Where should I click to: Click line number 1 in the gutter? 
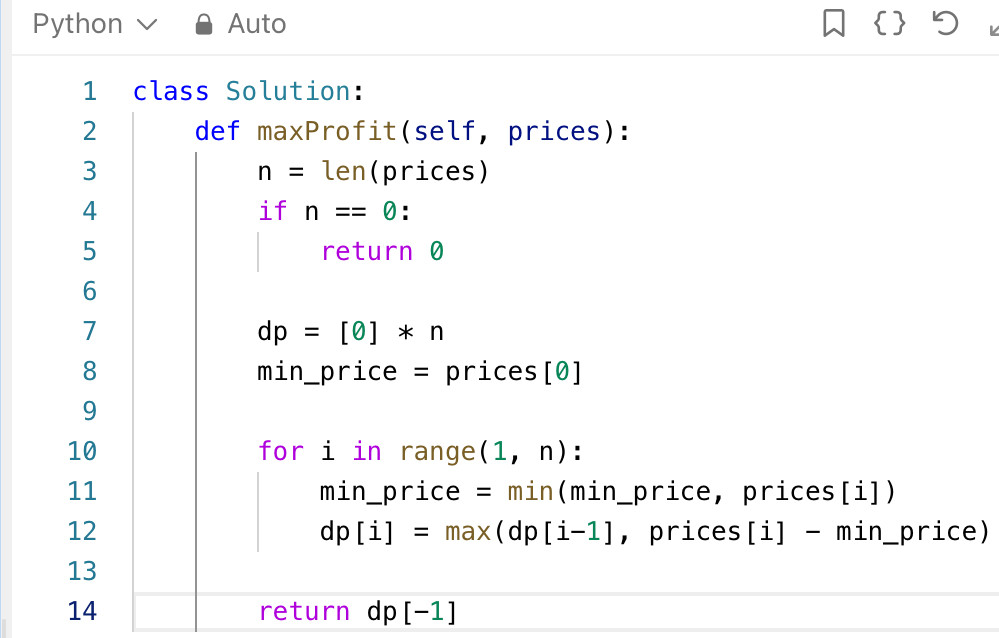coord(90,91)
